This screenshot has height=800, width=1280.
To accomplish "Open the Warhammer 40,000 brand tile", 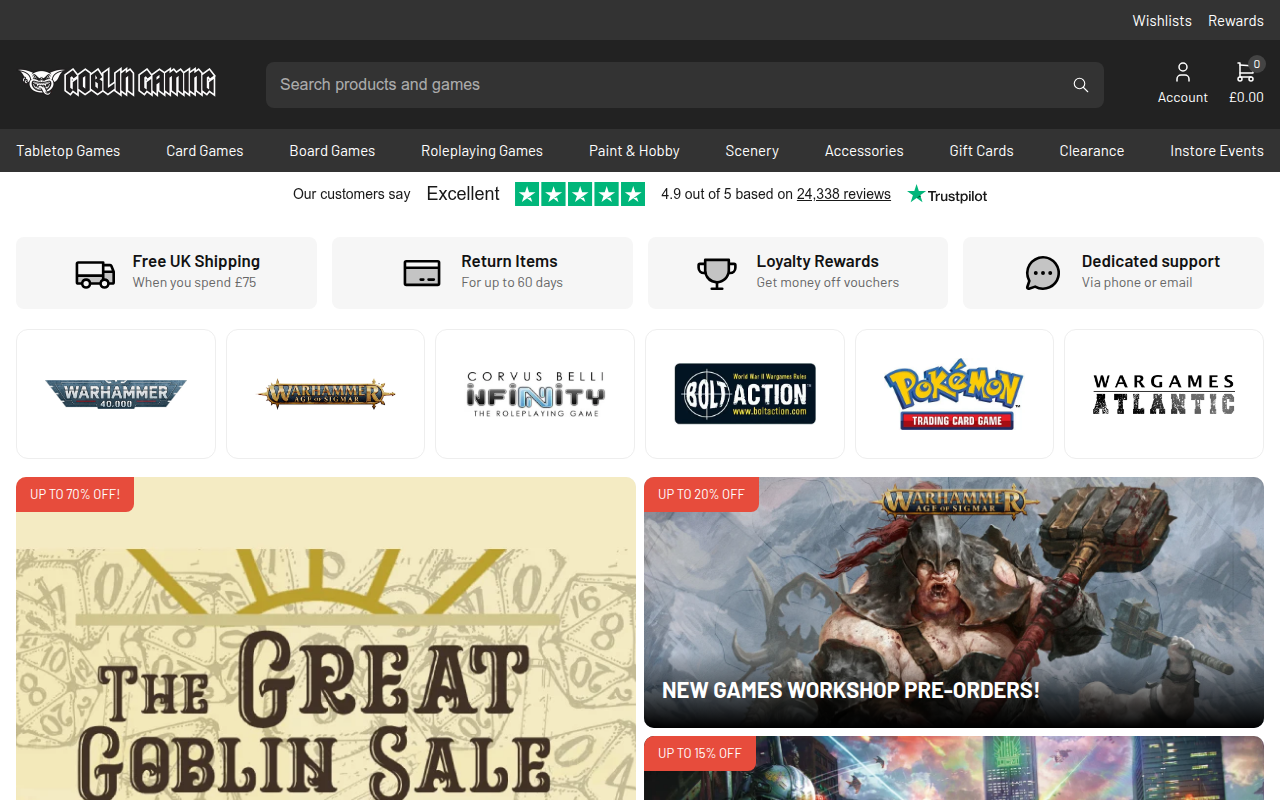I will point(116,394).
